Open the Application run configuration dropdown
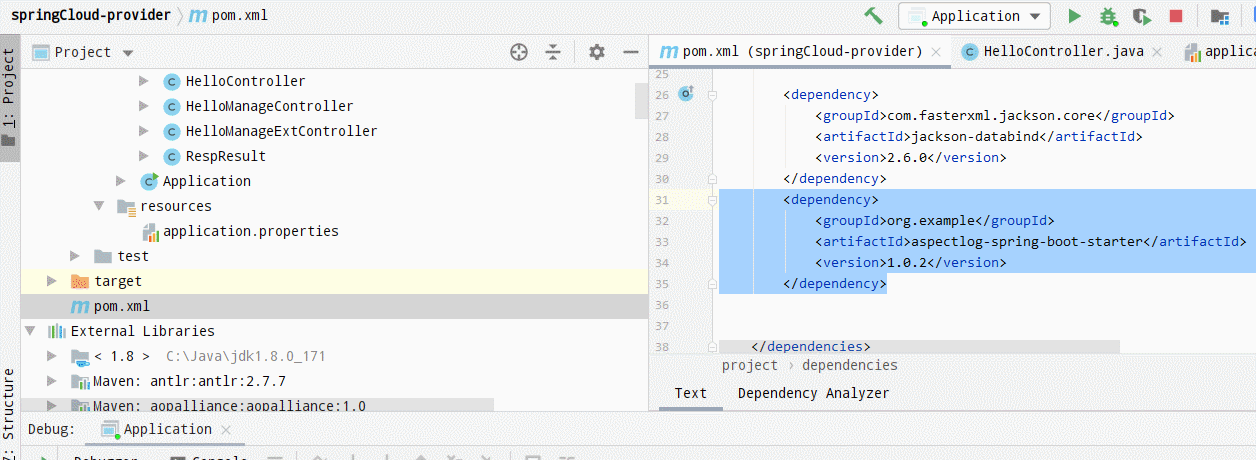 click(974, 16)
